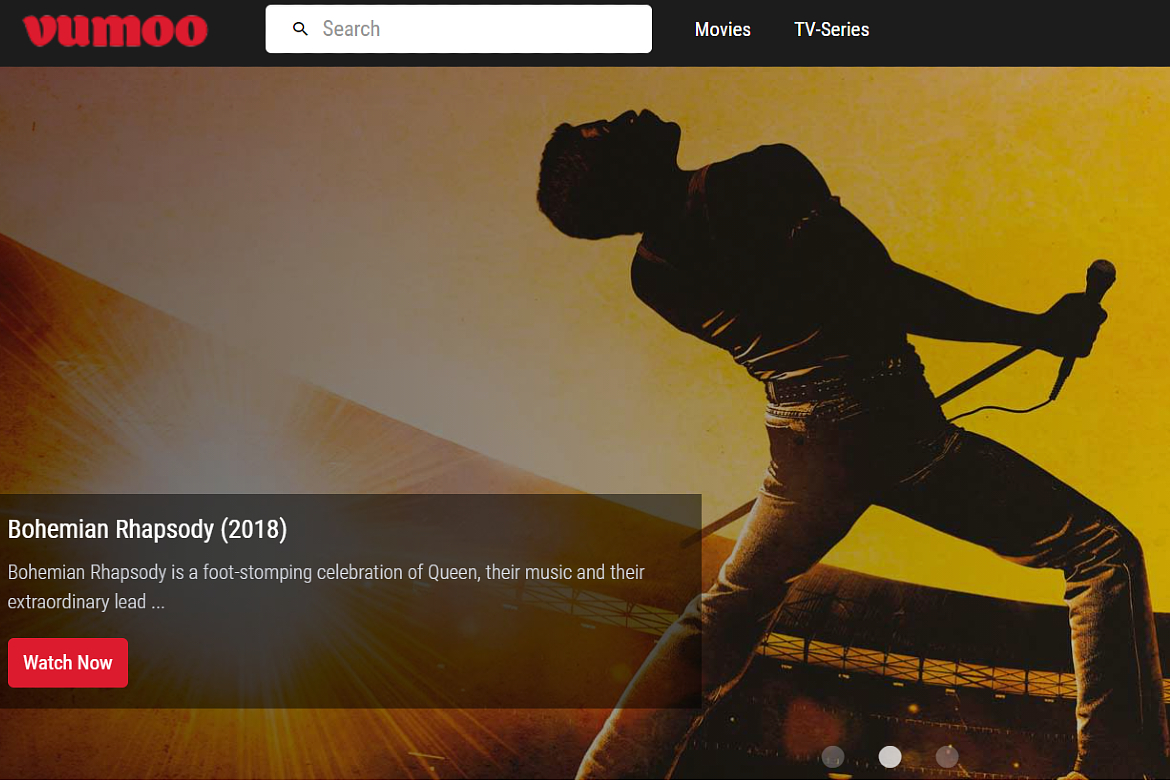Open the Movies menu item

point(722,30)
